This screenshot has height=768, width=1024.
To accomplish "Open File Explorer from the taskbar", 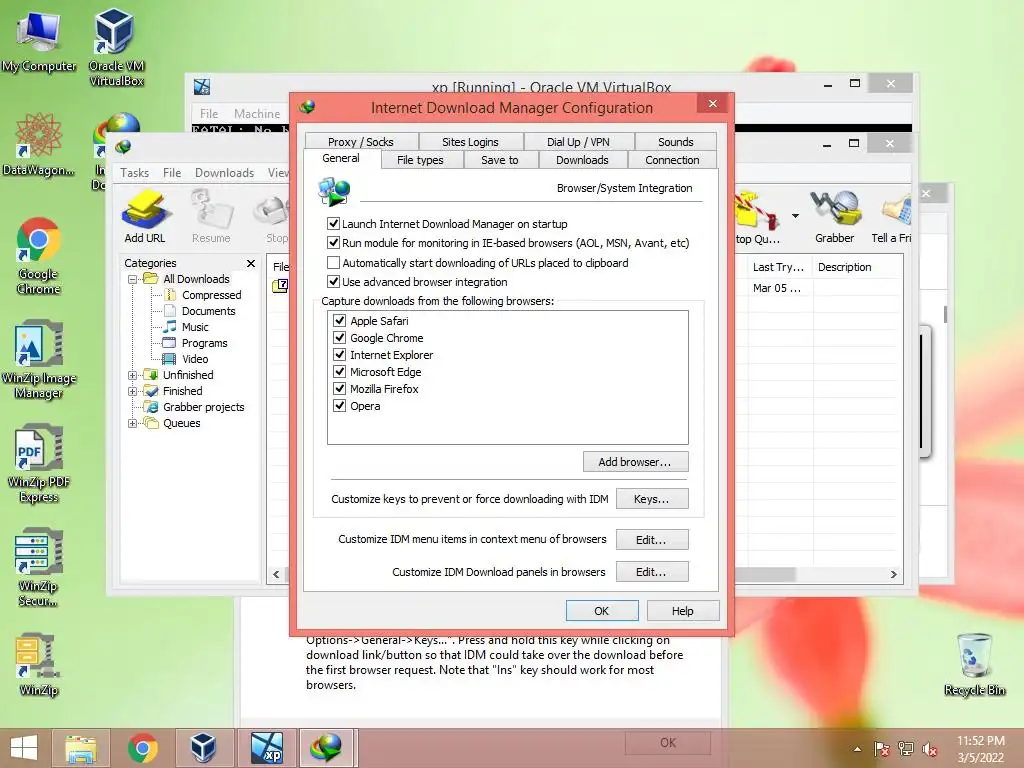I will 81,748.
